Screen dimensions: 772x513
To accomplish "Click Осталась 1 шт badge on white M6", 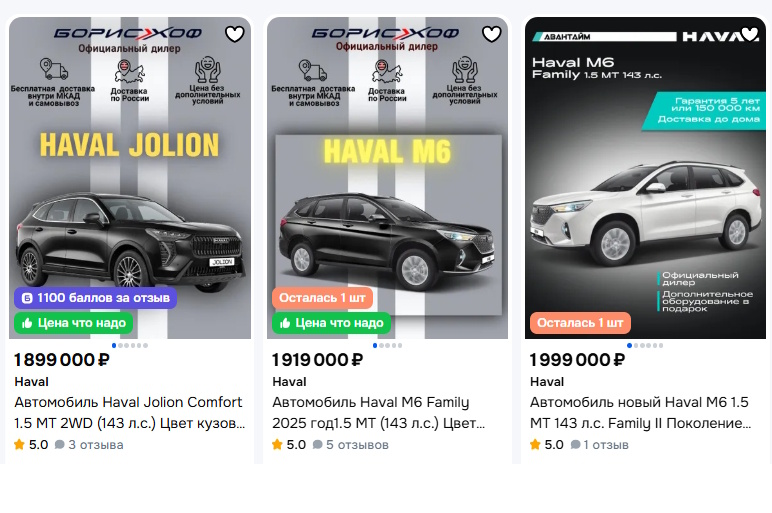I will click(x=580, y=323).
